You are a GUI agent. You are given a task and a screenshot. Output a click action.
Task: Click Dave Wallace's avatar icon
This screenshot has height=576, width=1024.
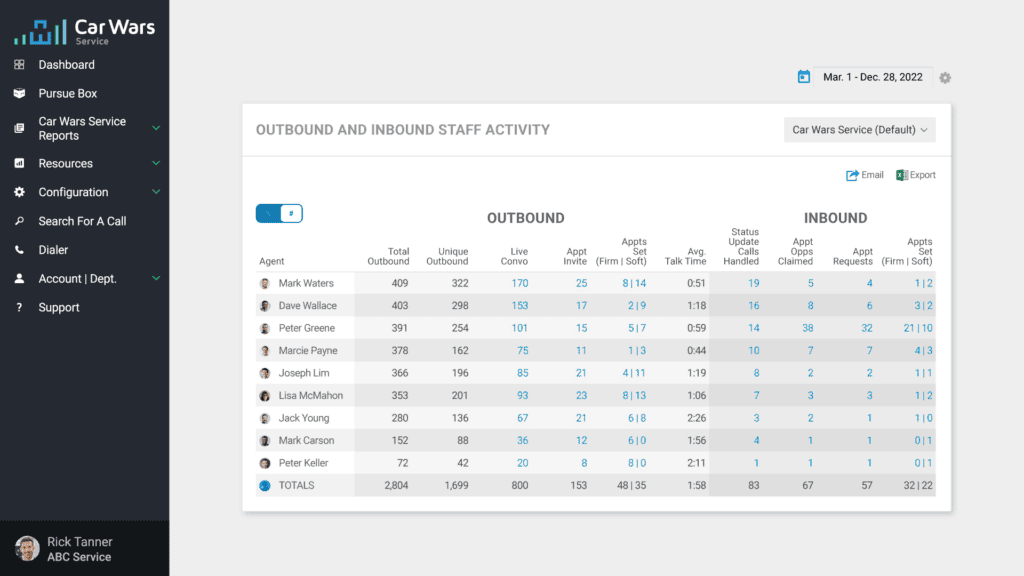(x=264, y=306)
